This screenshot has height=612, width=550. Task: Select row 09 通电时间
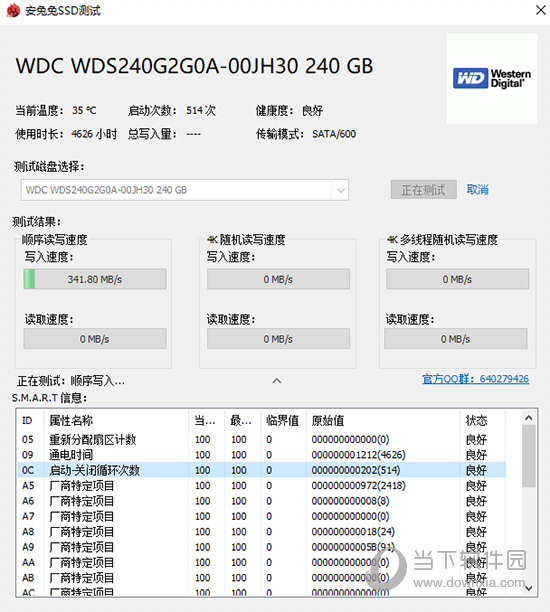pyautogui.click(x=262, y=455)
